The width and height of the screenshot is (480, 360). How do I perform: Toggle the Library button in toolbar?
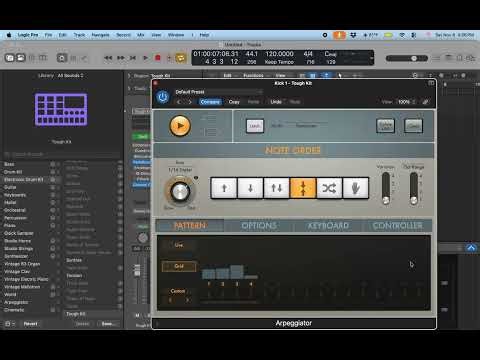pos(10,58)
